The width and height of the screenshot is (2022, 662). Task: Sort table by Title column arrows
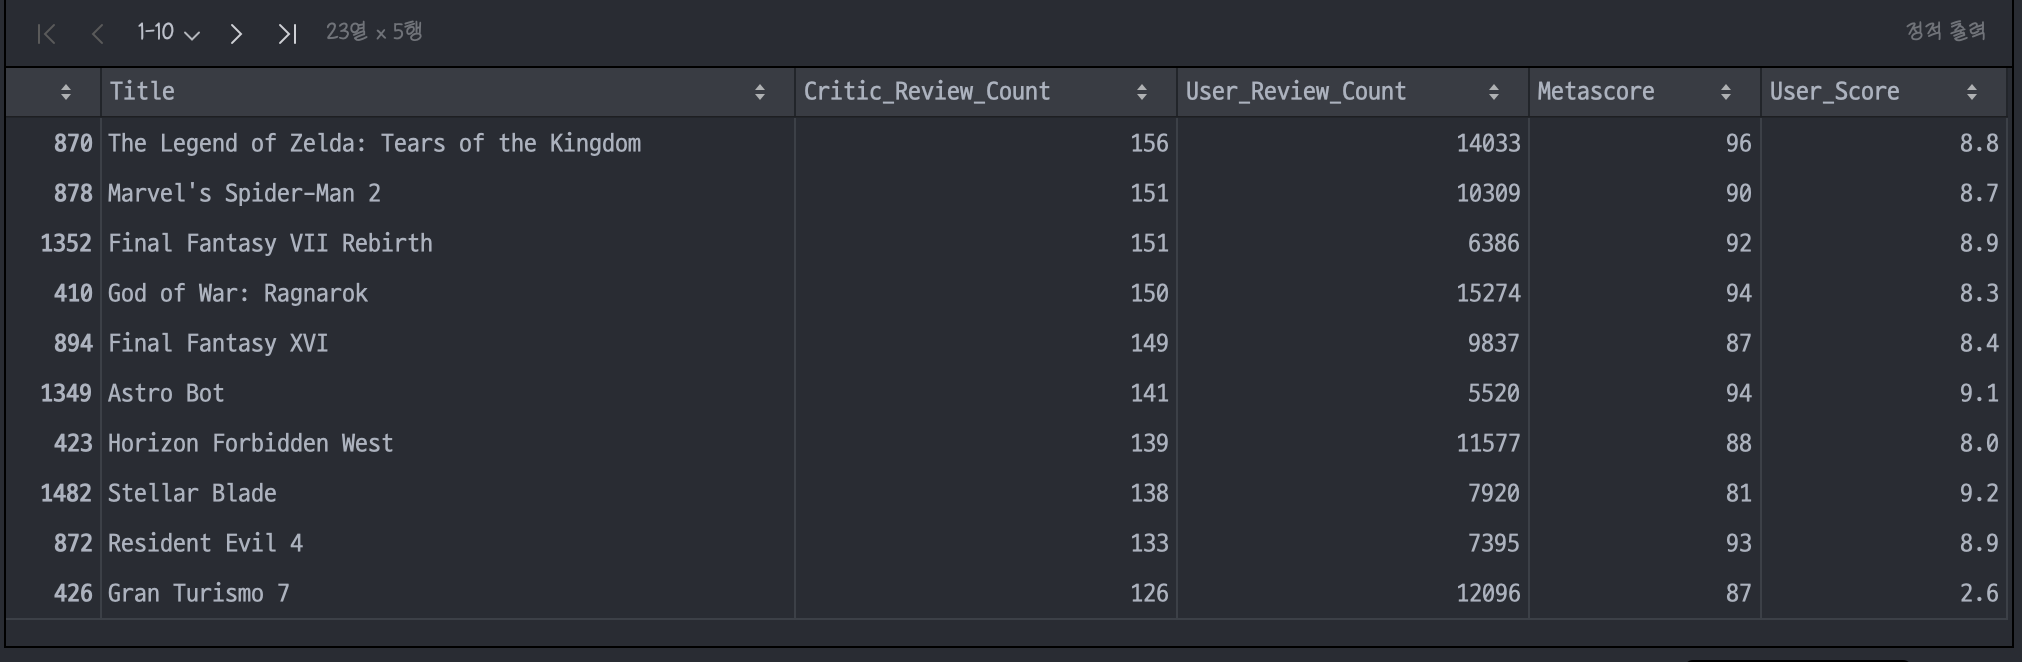coord(760,92)
